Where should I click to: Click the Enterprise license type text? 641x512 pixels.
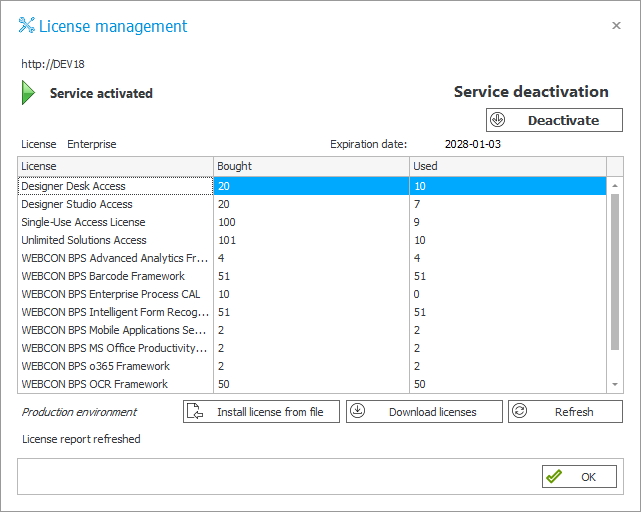click(92, 144)
